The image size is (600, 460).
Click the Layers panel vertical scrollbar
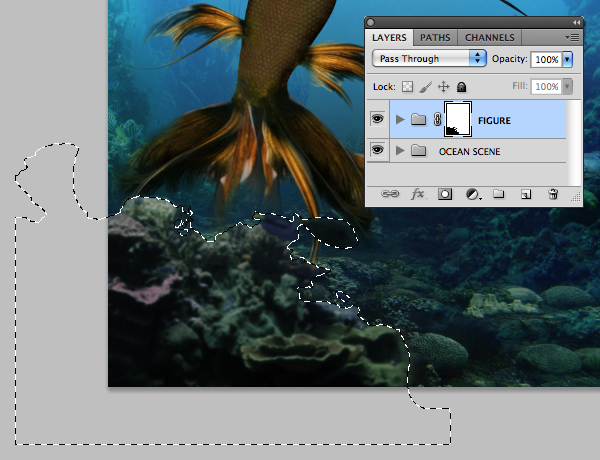point(573,143)
